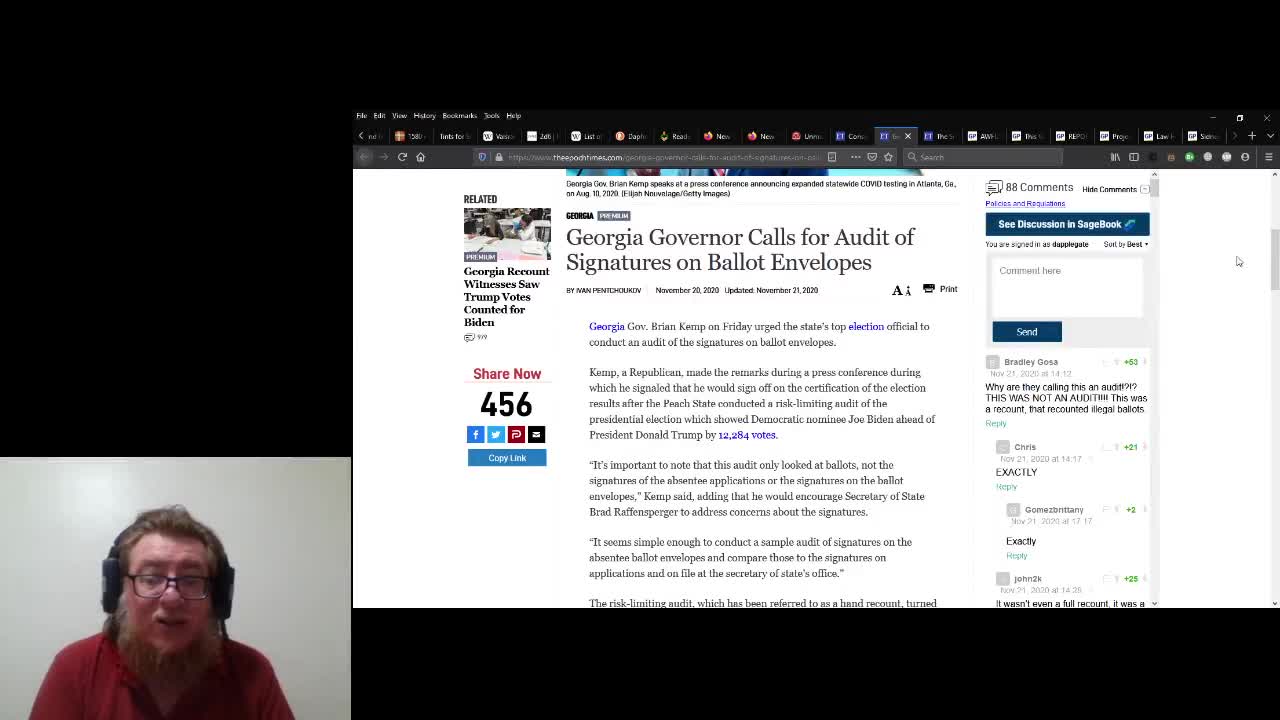Open the Georgia link in article text

coord(606,326)
